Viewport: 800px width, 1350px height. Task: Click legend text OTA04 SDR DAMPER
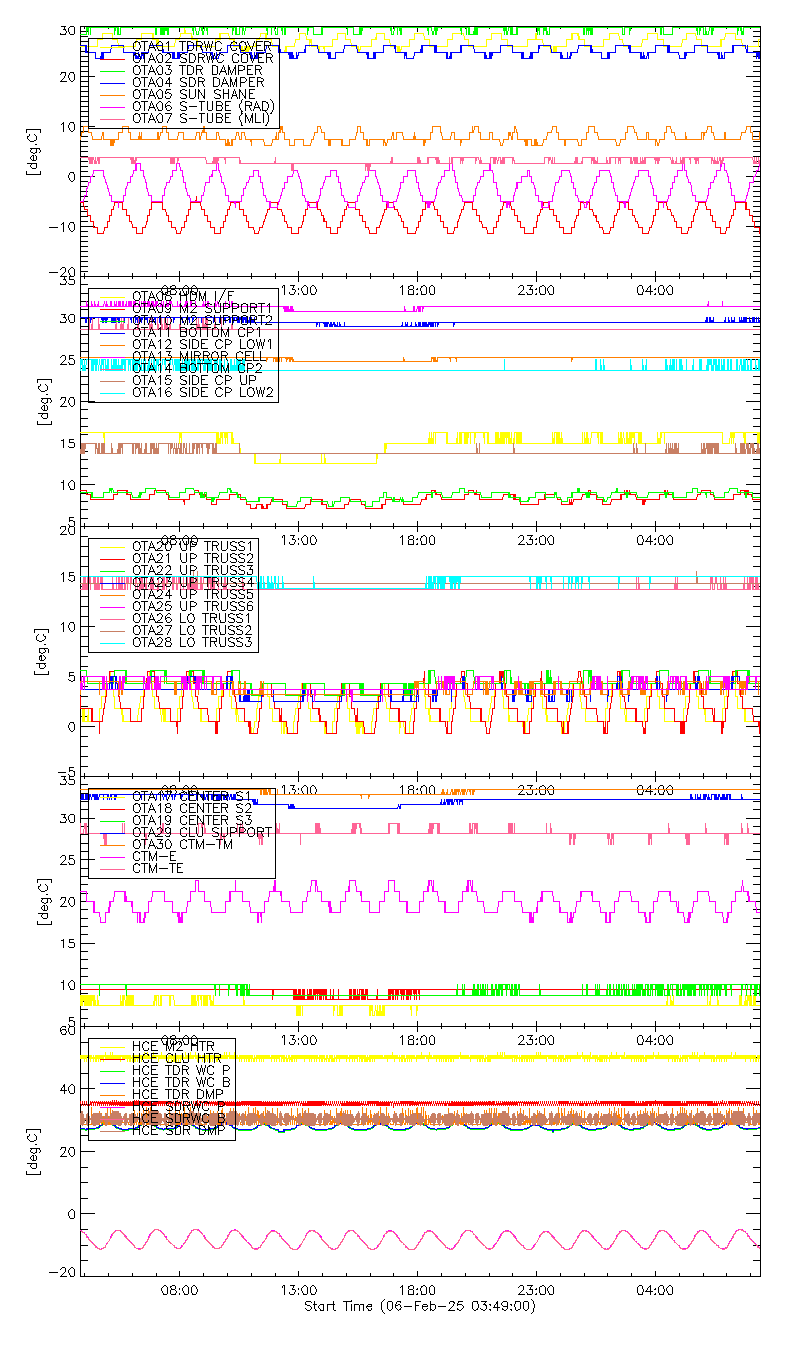point(198,82)
